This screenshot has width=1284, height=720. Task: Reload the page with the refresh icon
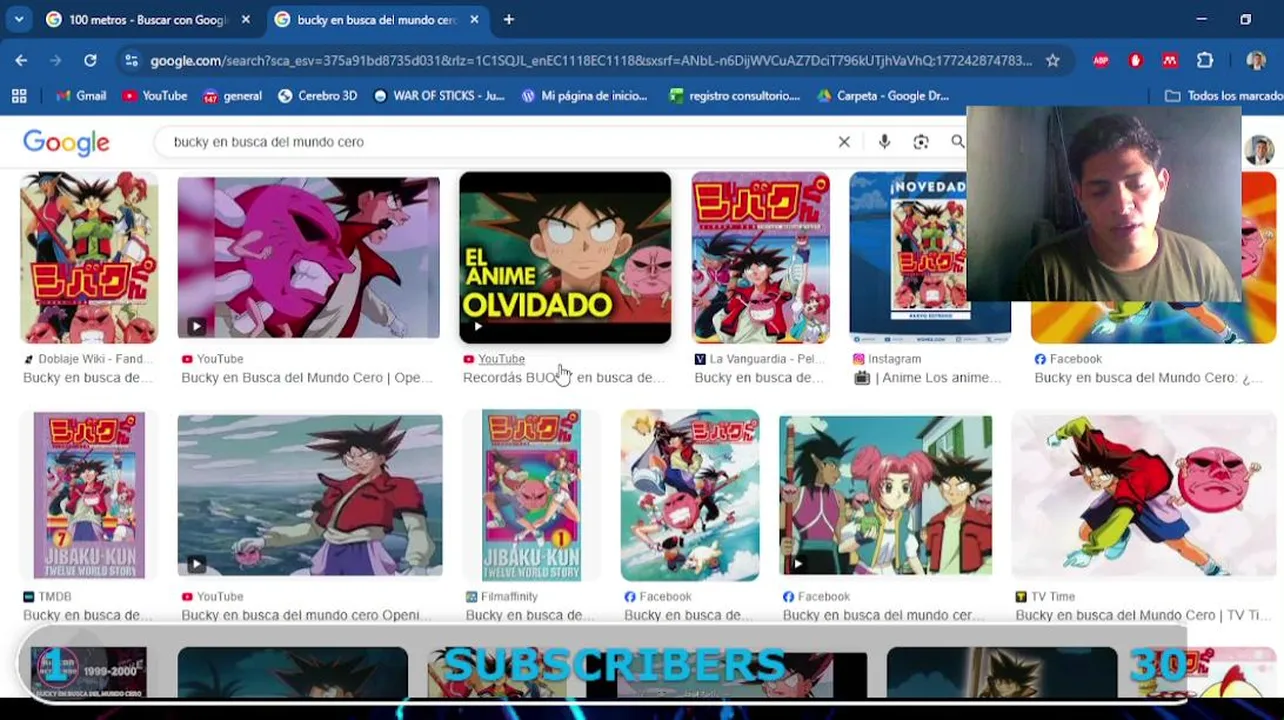click(x=90, y=61)
